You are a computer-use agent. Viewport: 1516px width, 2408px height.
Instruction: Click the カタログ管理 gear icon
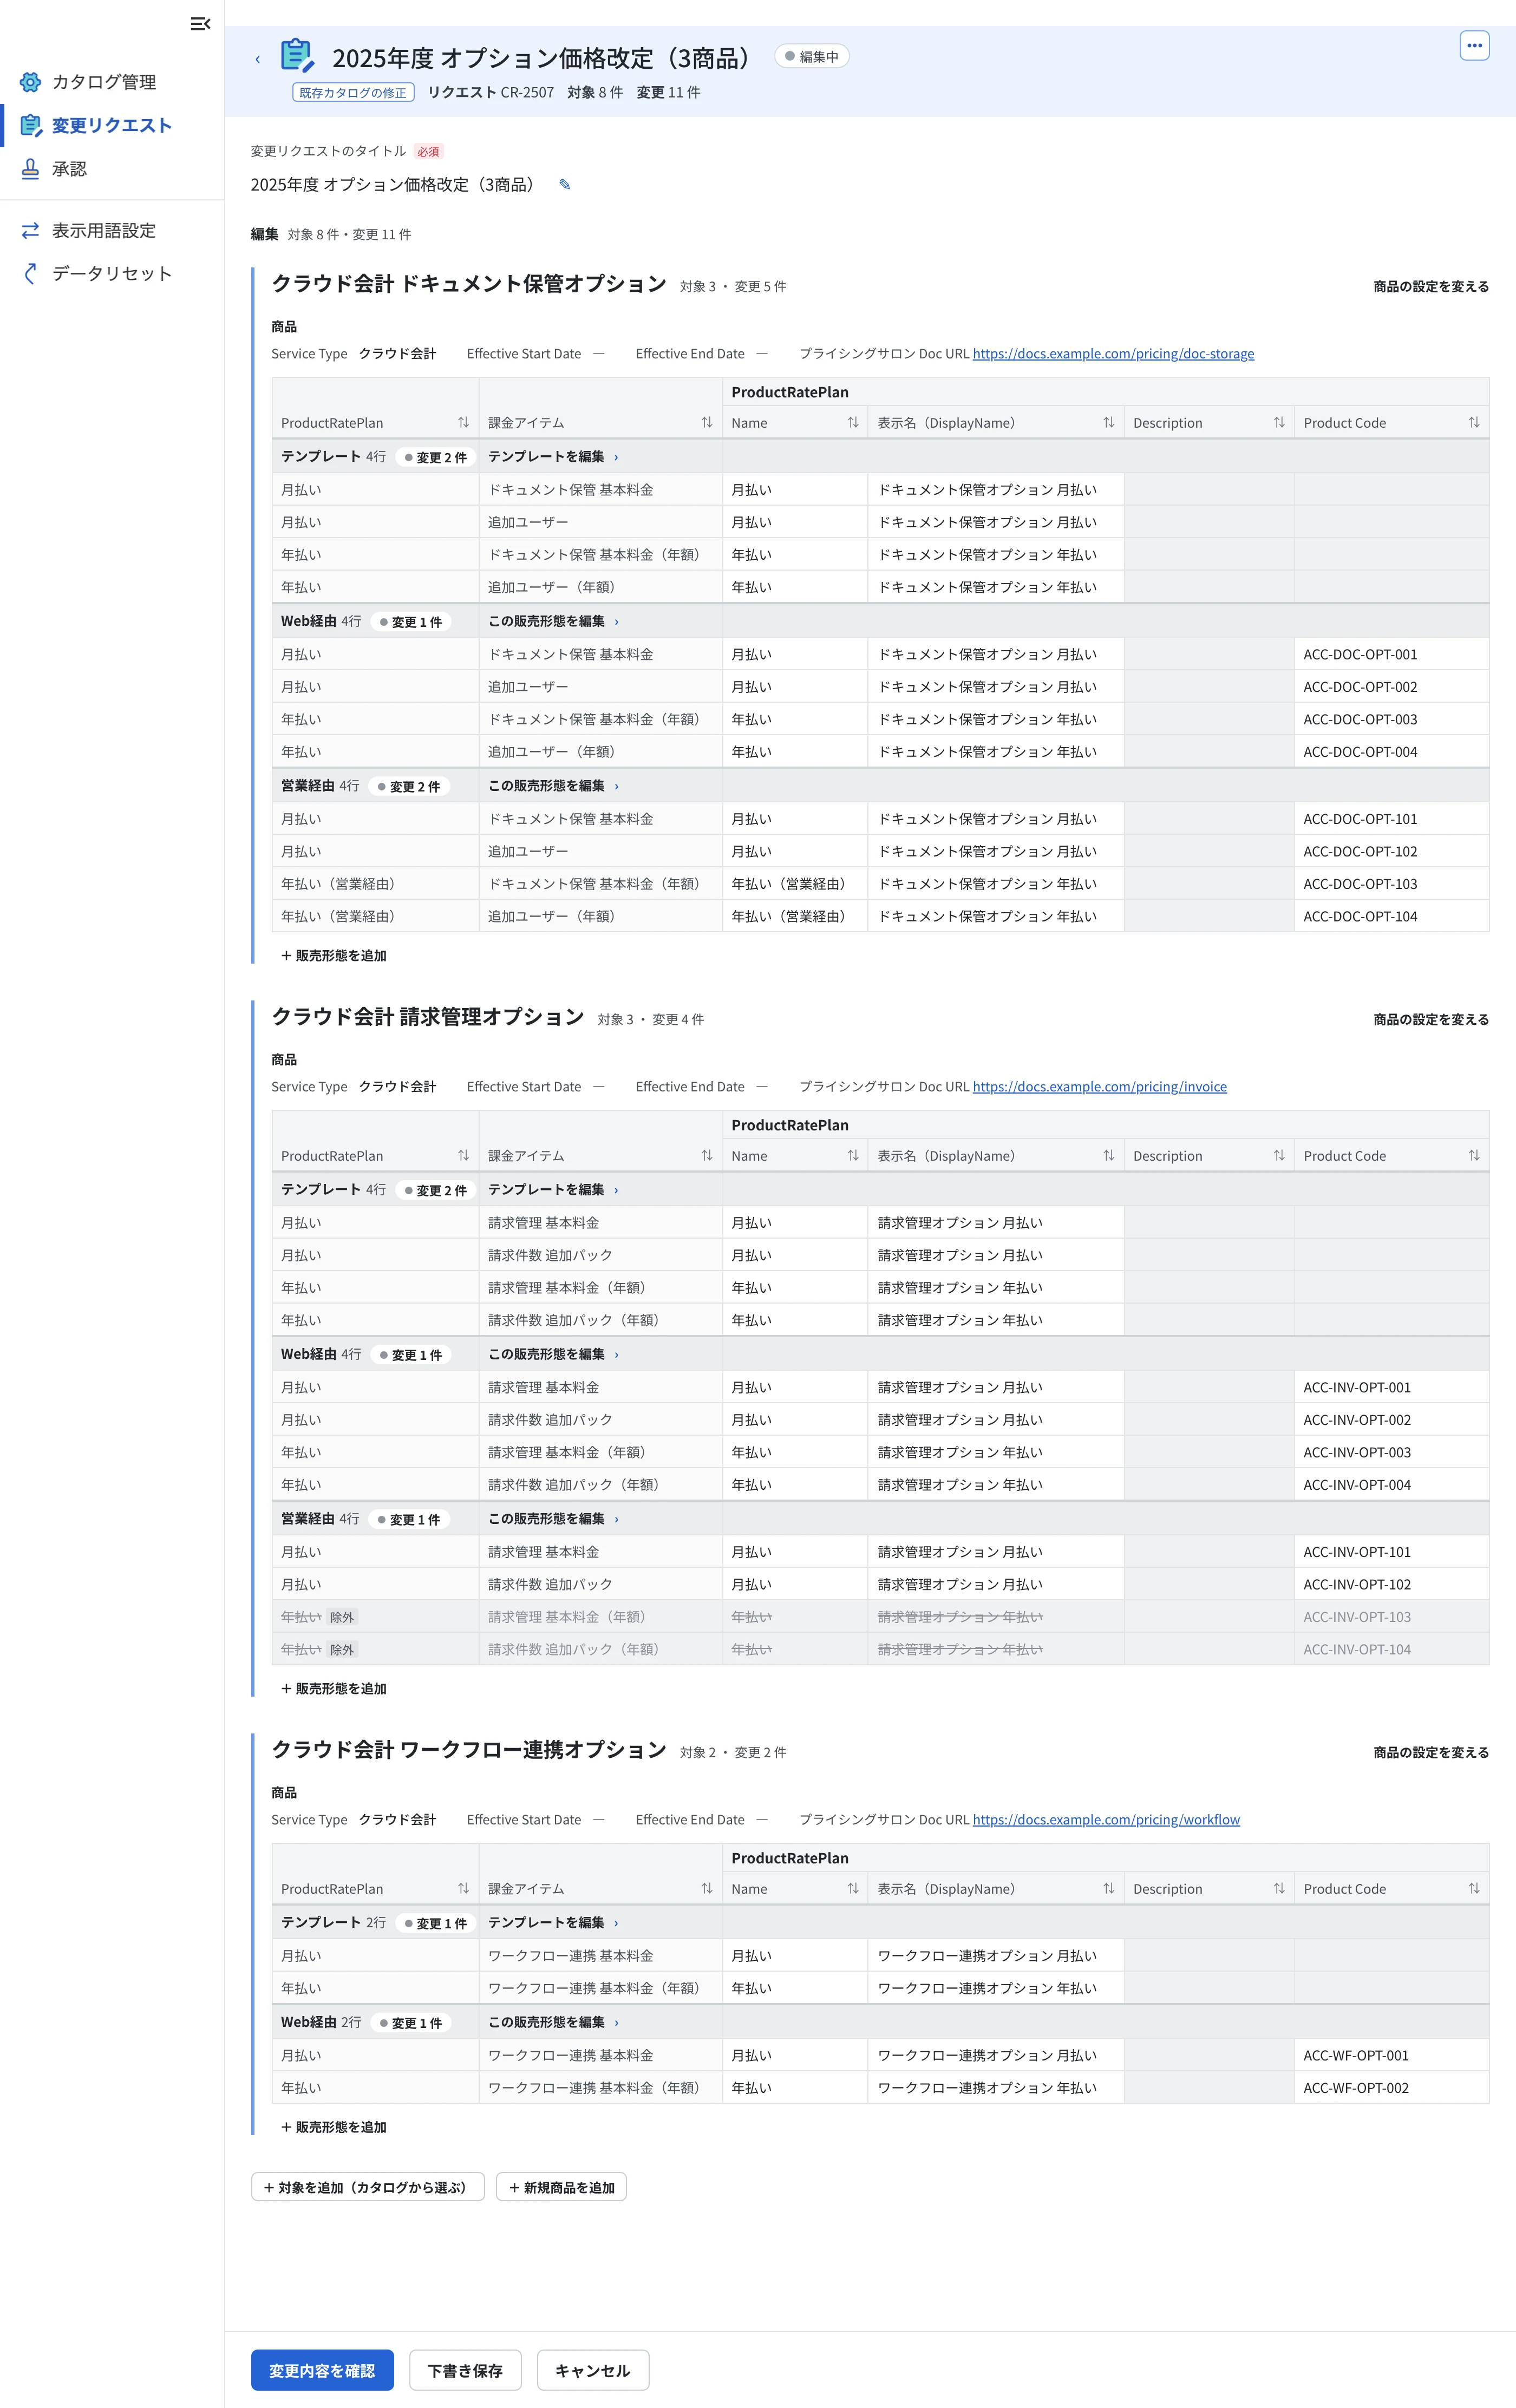[31, 82]
